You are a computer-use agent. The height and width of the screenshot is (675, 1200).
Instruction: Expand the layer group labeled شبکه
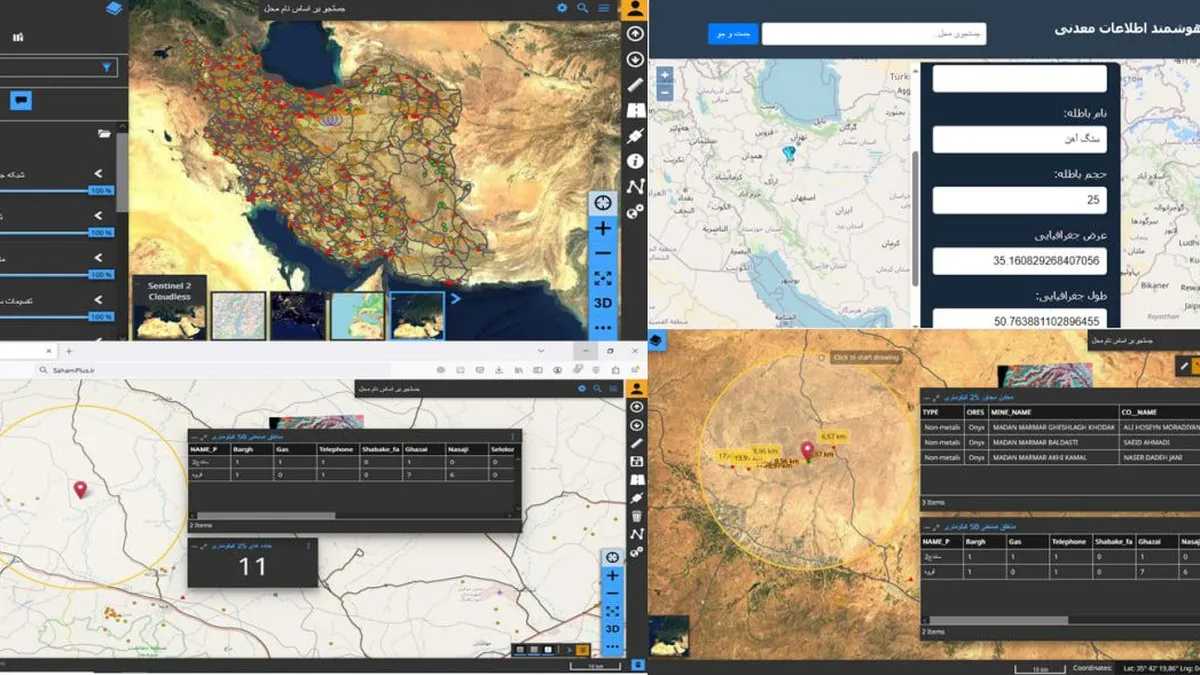coord(98,174)
